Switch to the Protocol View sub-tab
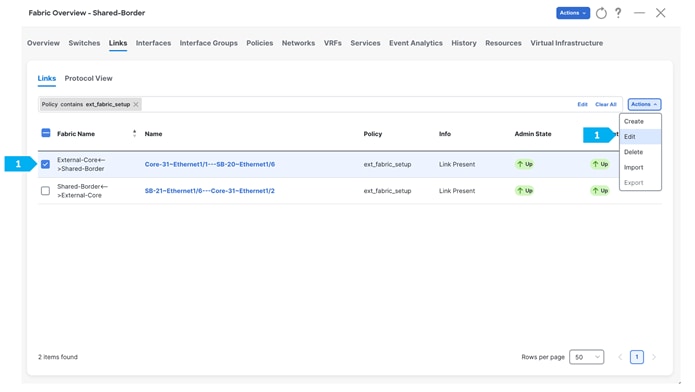 [x=88, y=78]
